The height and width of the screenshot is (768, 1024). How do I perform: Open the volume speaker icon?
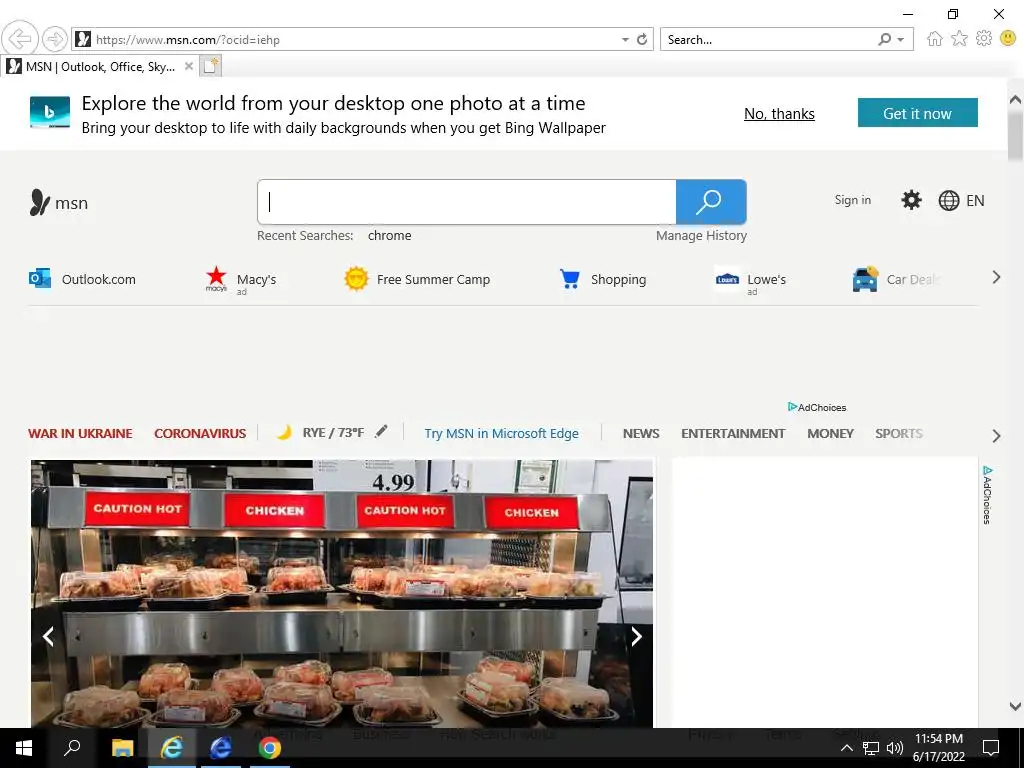pyautogui.click(x=895, y=748)
